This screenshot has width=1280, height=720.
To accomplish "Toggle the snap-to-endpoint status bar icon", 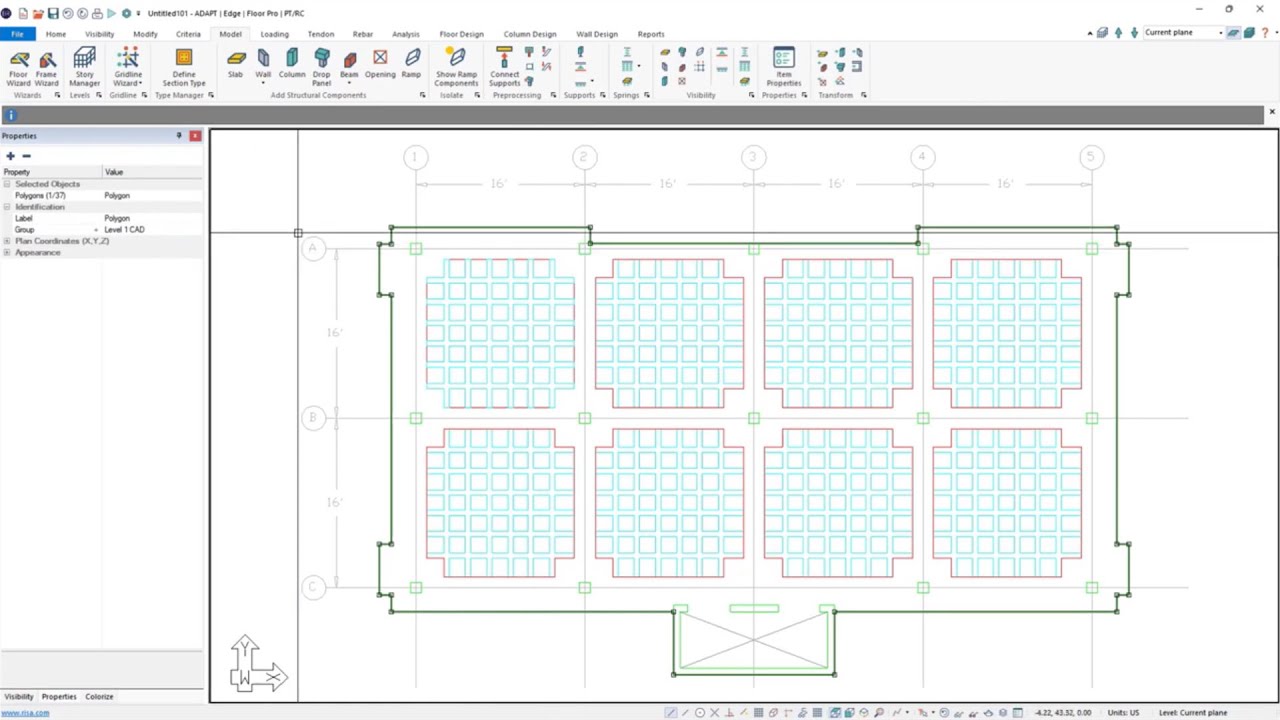I will (671, 712).
